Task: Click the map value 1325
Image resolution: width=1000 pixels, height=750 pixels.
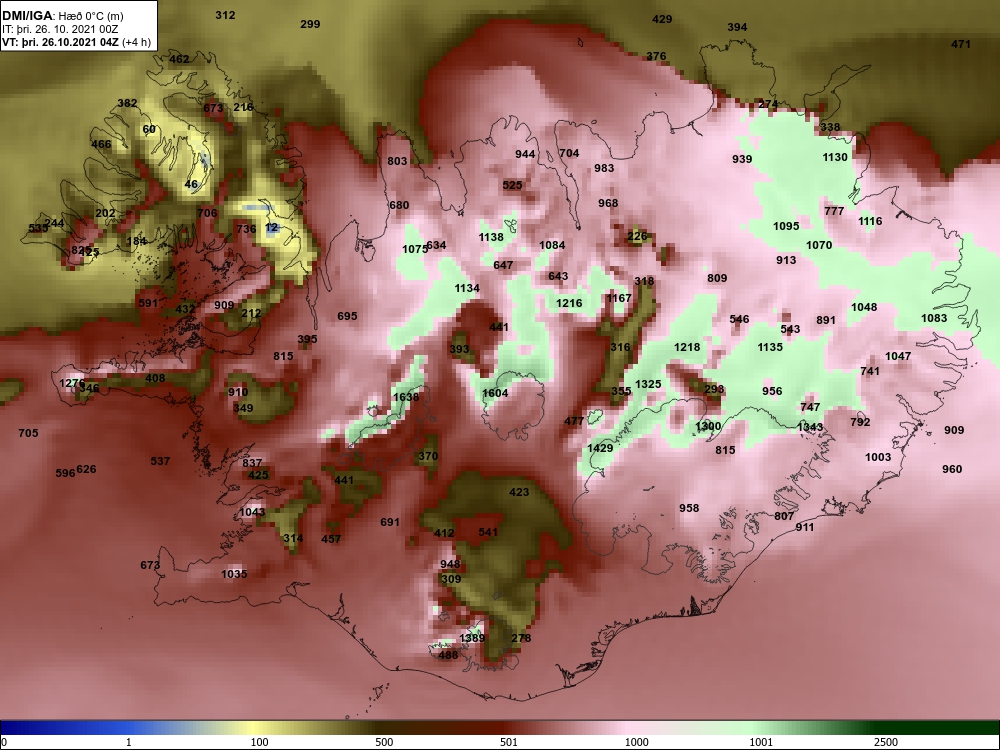Action: point(648,384)
